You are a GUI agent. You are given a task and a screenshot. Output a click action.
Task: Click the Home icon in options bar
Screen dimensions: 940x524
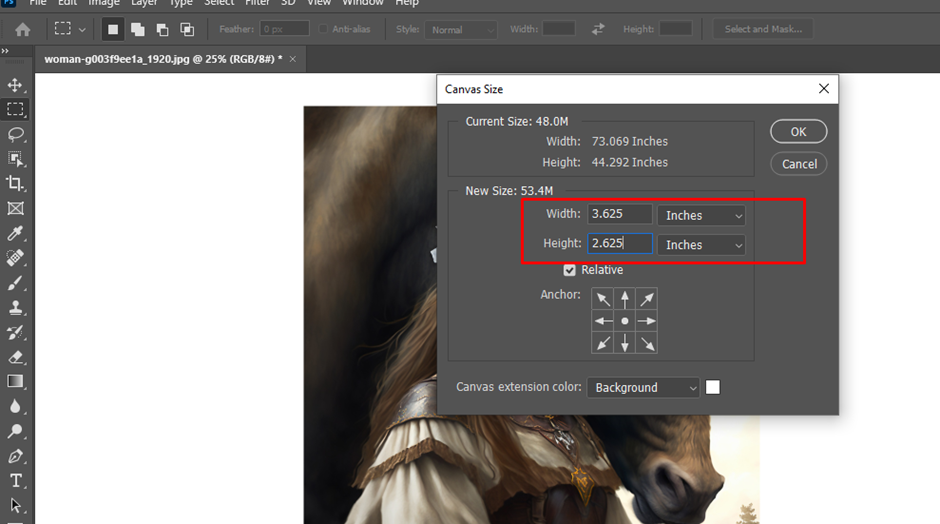[x=23, y=29]
